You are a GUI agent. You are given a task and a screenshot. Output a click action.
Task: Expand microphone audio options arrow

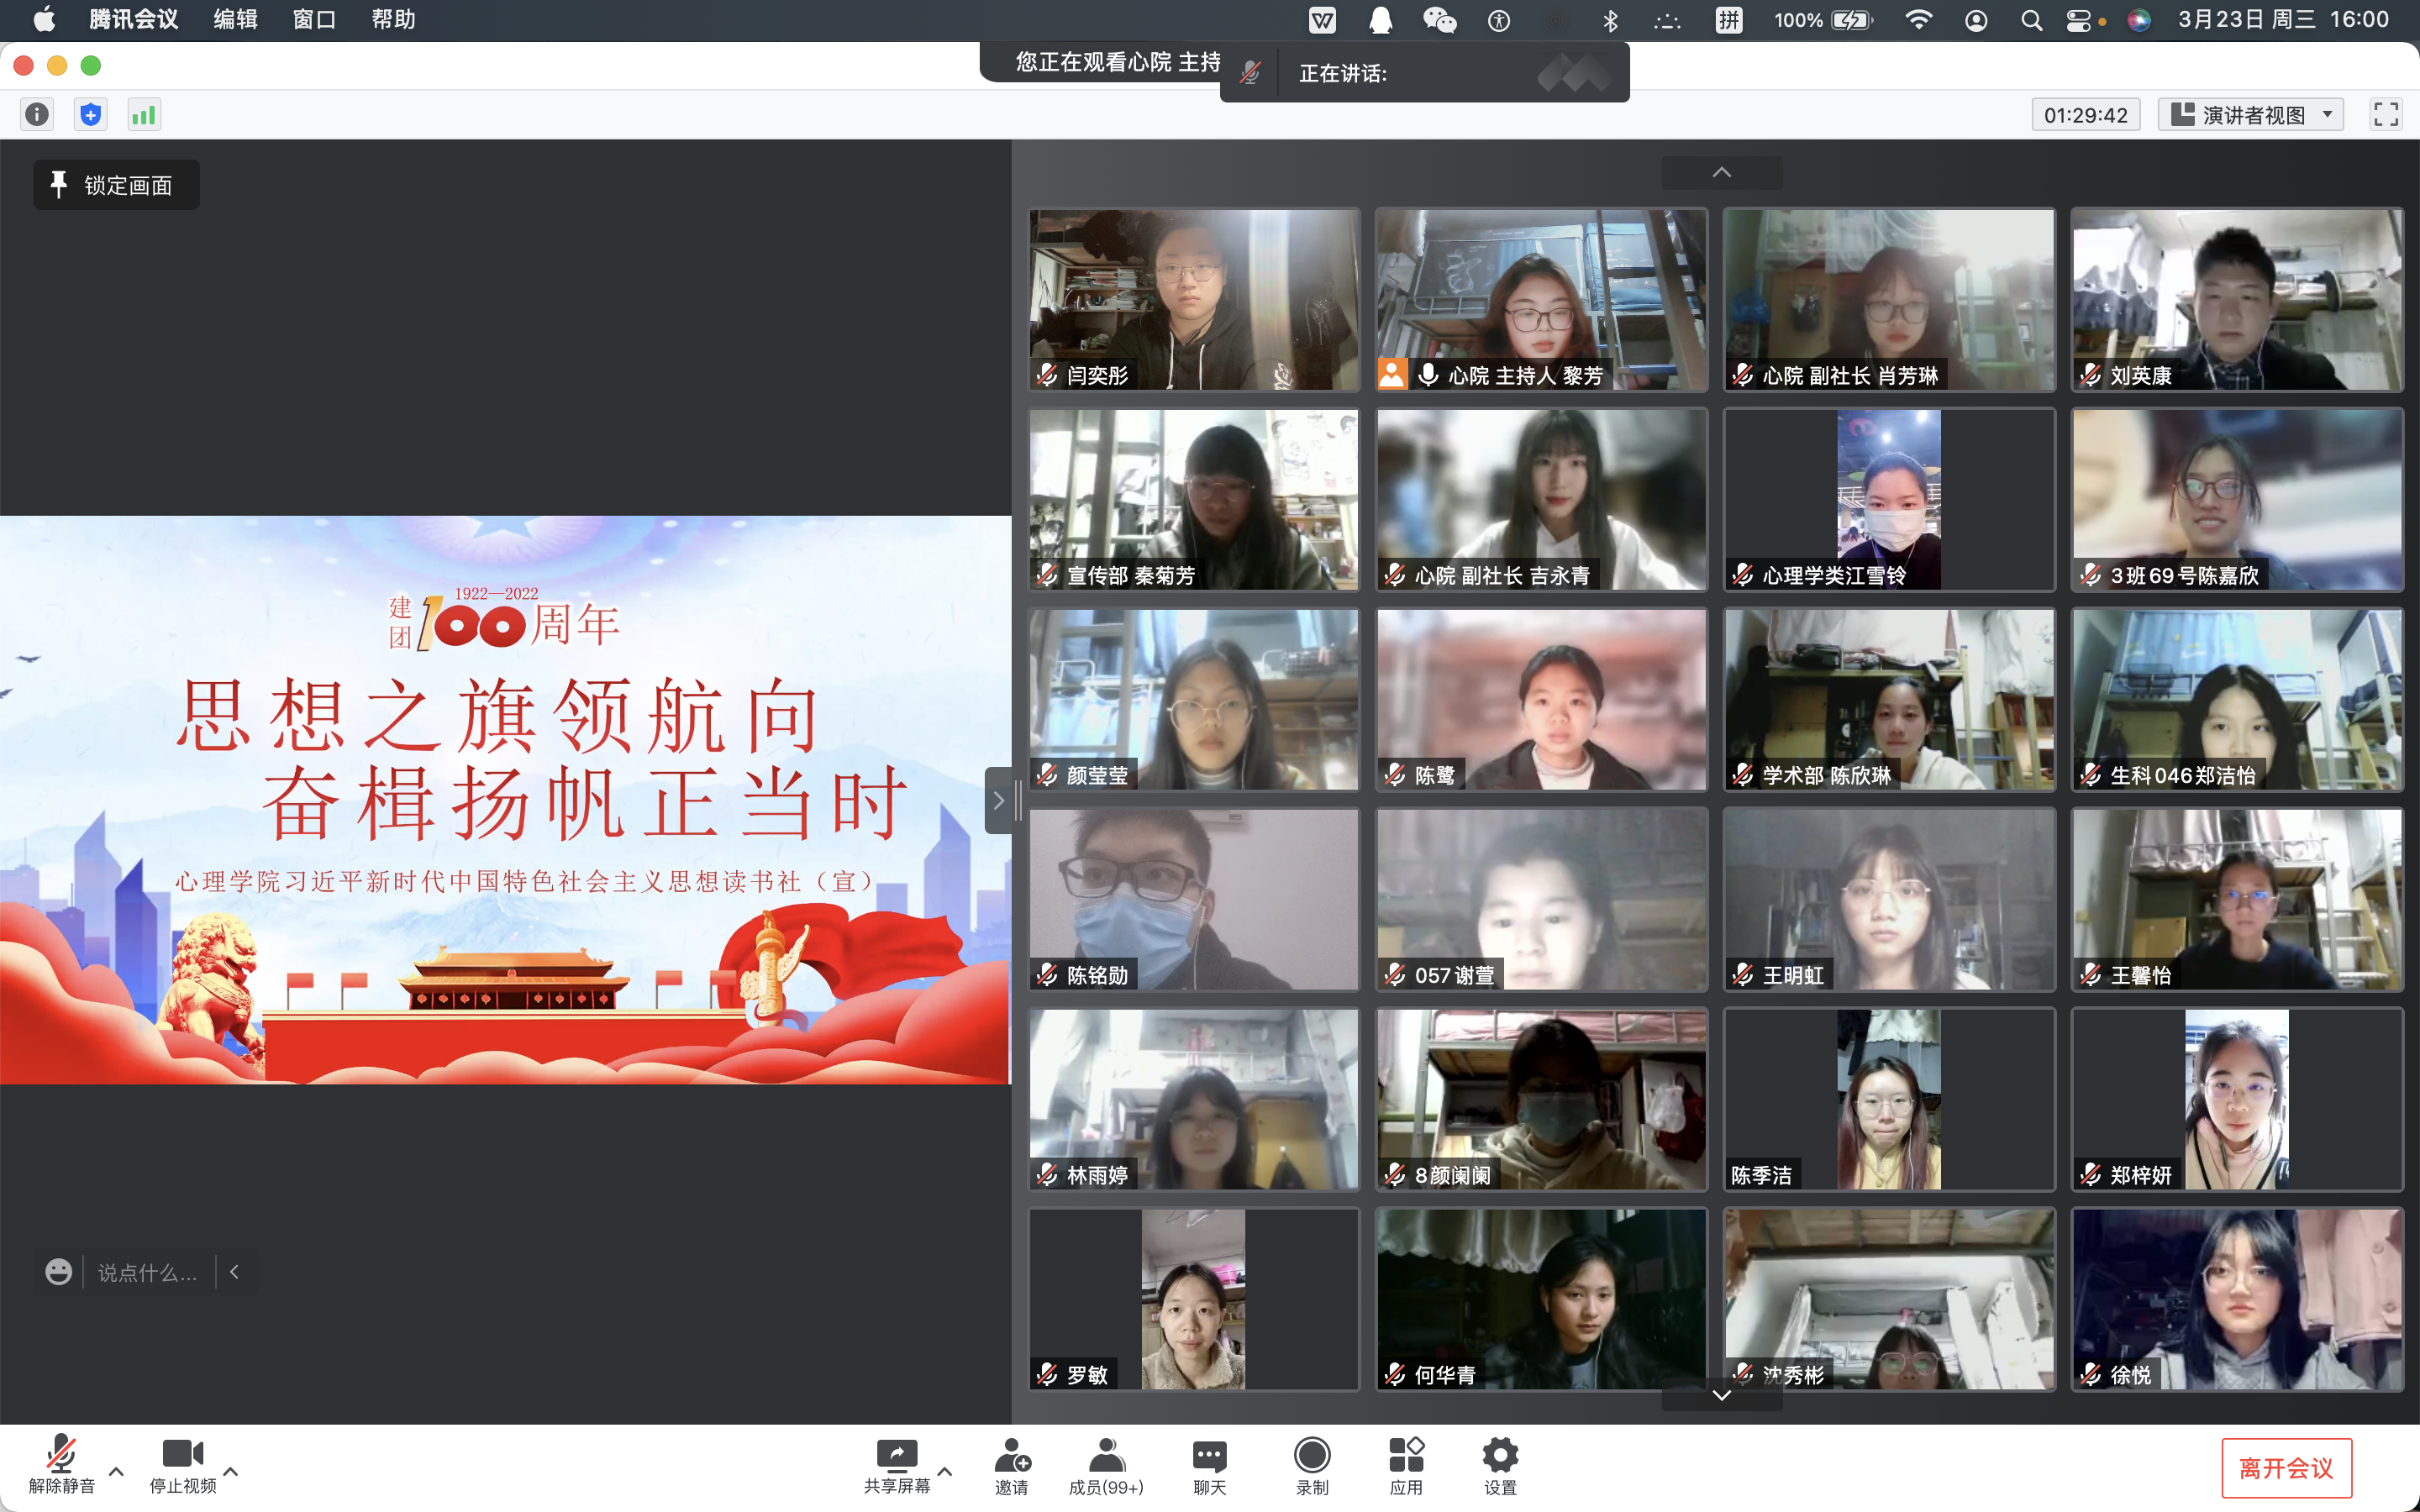point(116,1471)
